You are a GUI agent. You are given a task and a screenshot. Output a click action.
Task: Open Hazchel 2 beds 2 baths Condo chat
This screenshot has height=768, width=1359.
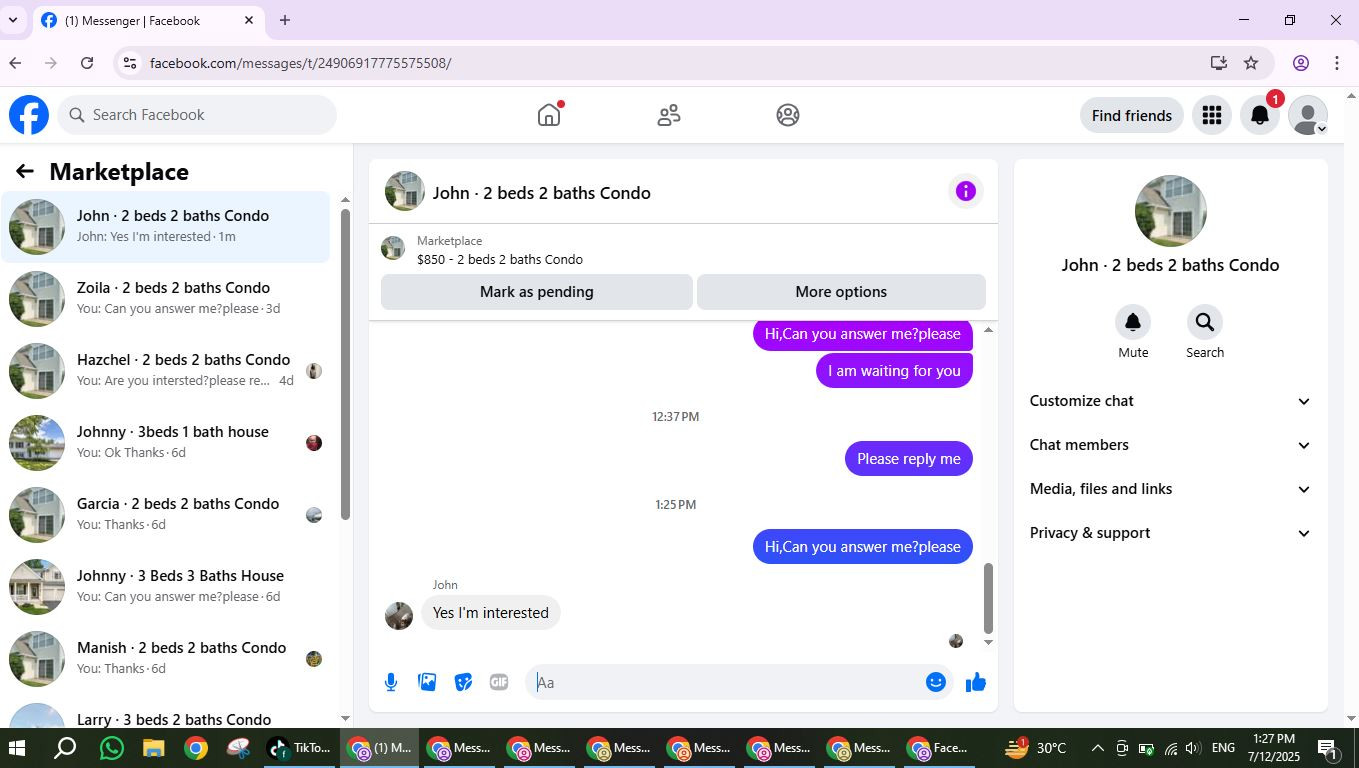[x=165, y=371]
